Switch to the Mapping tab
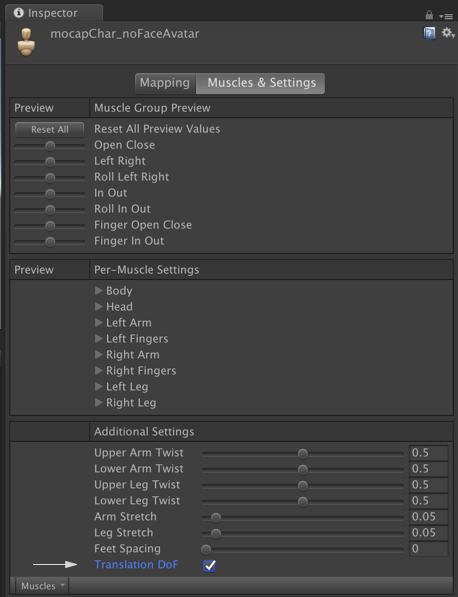This screenshot has width=458, height=597. click(165, 83)
